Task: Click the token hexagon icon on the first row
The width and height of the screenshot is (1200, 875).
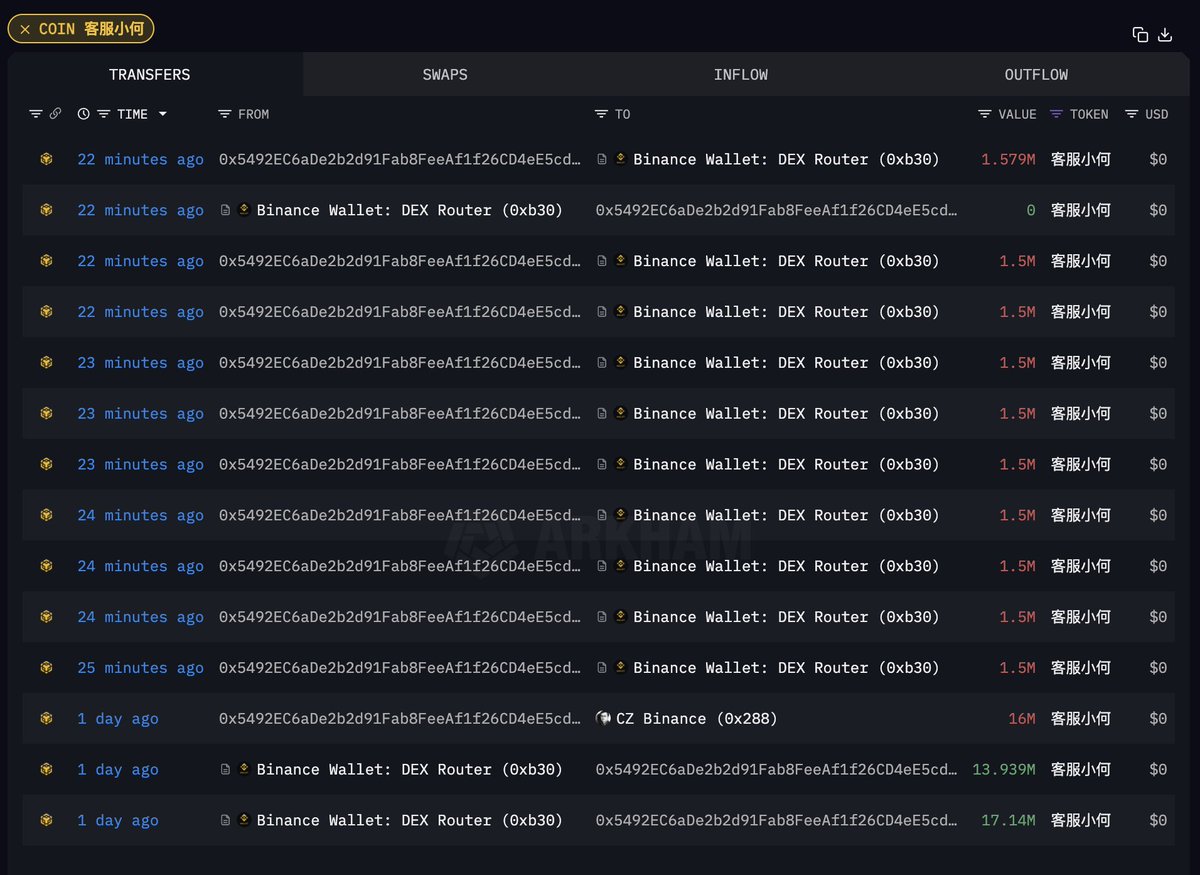Action: click(44, 159)
